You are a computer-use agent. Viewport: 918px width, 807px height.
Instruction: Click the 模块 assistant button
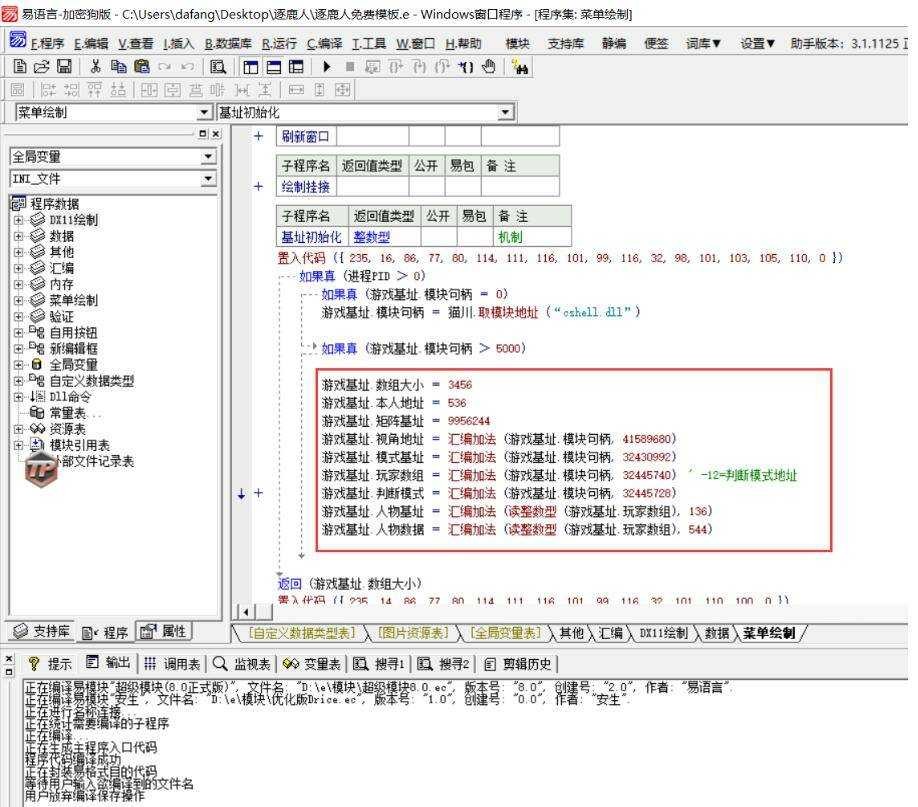pos(517,43)
